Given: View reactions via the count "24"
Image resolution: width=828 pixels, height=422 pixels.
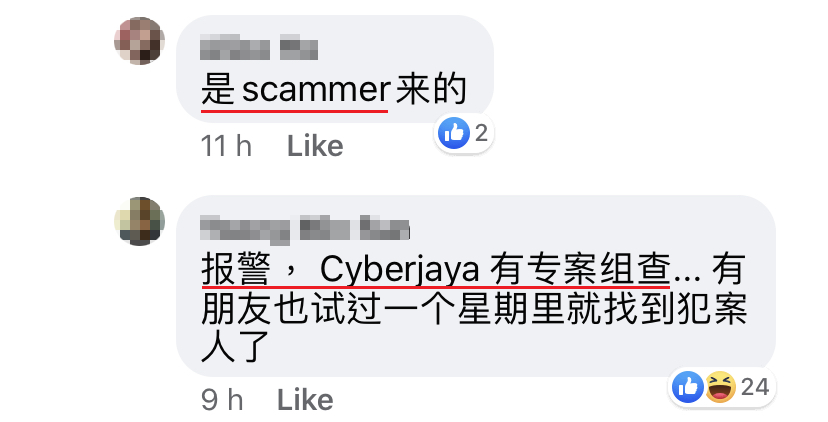Looking at the screenshot, I should tap(755, 387).
